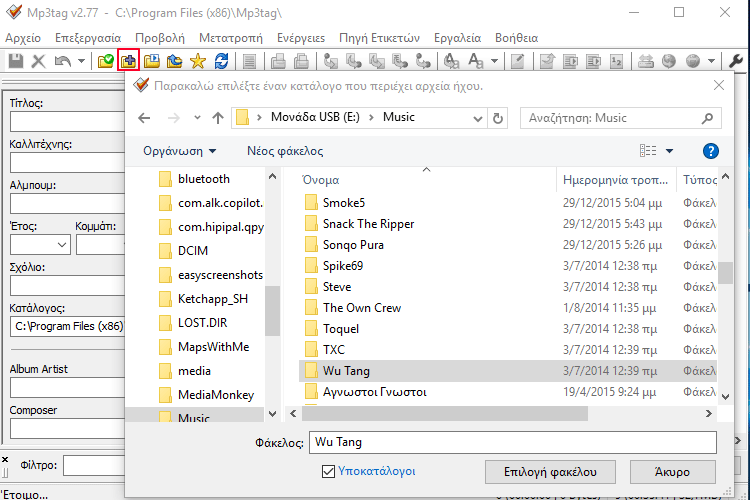The width and height of the screenshot is (750, 500).
Task: Click the Add directory folder icon with plus
Action: pyautogui.click(x=128, y=61)
